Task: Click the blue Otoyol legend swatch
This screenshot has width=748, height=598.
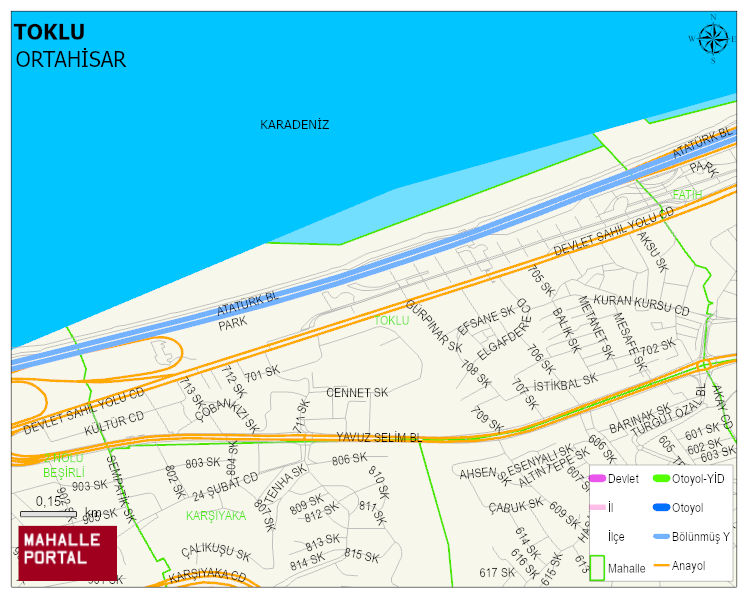Action: pos(661,508)
